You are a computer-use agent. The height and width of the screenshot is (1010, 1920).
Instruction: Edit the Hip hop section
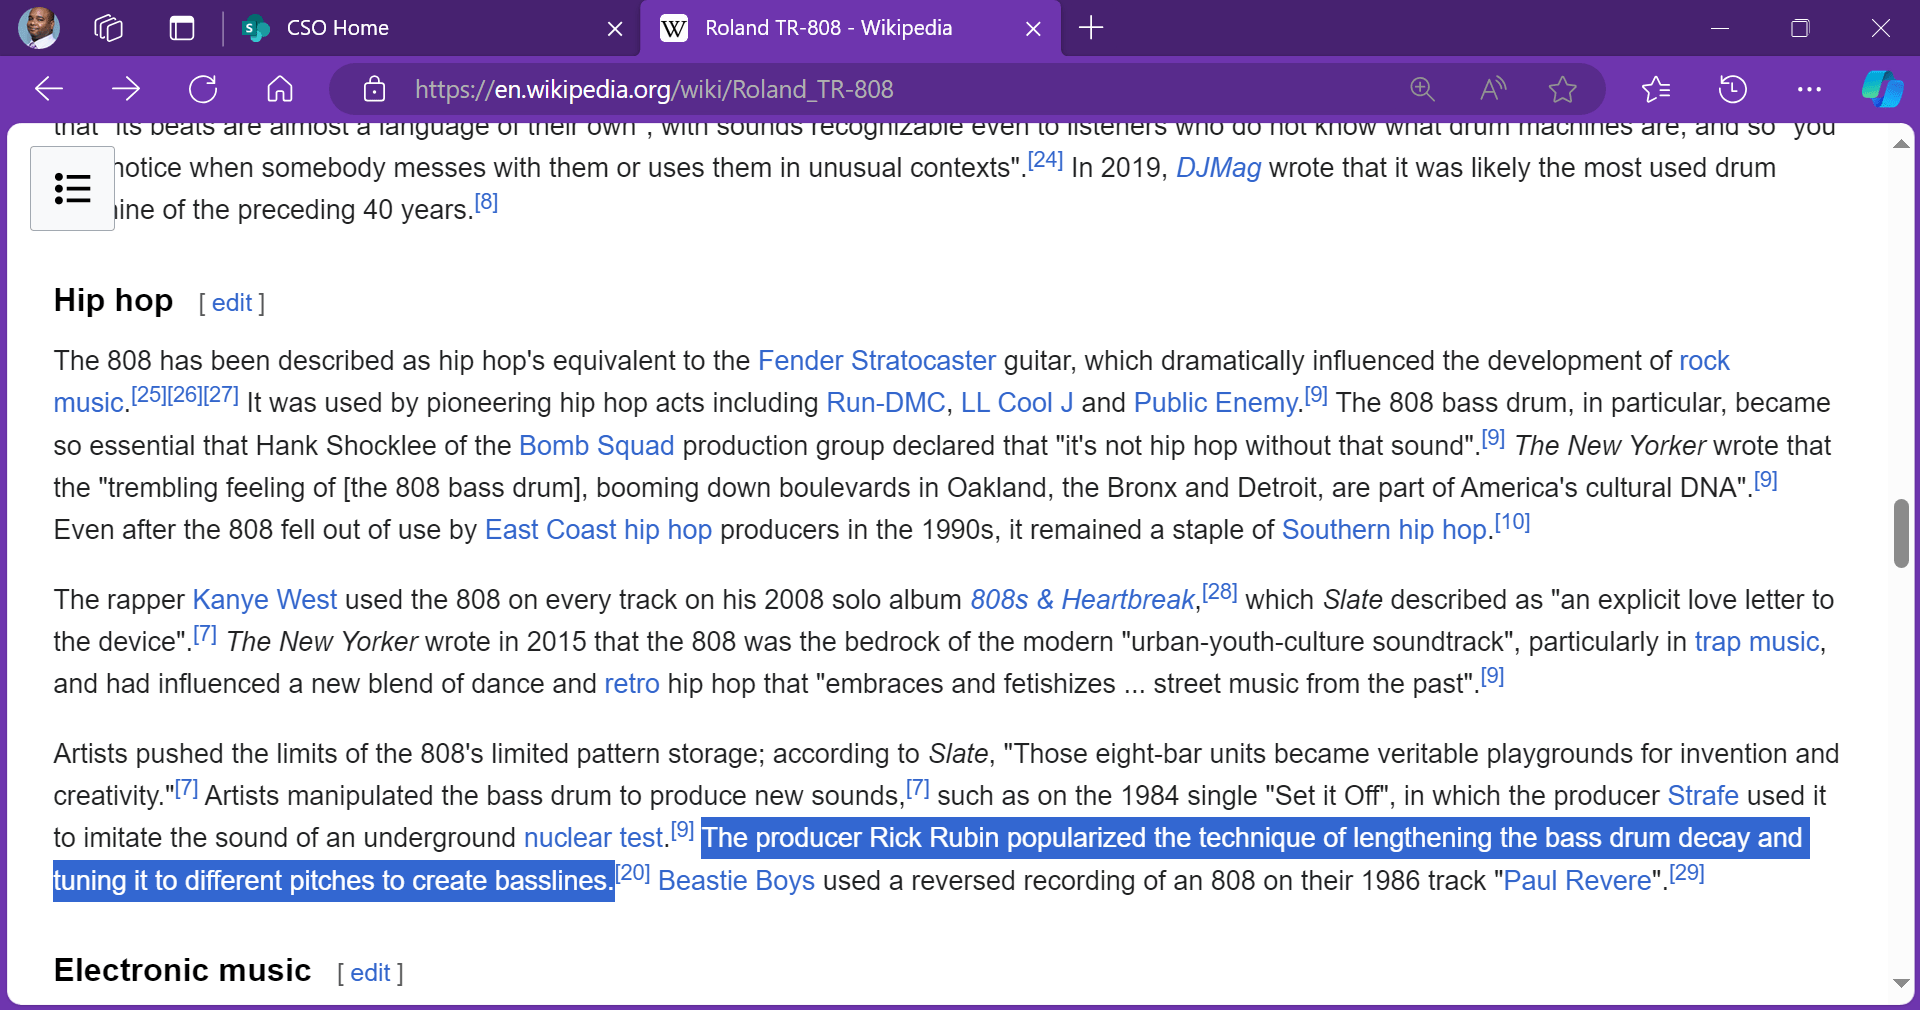[x=232, y=303]
